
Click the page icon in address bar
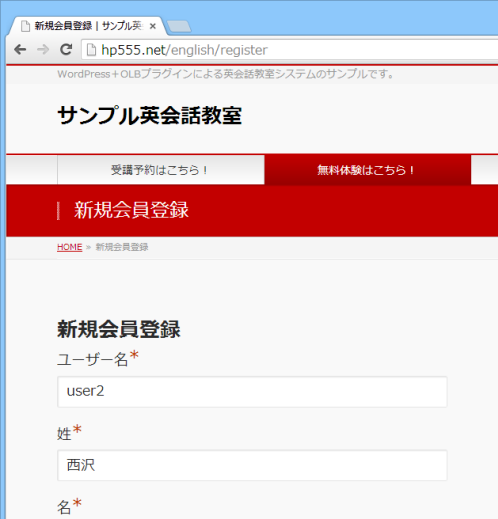[91, 50]
